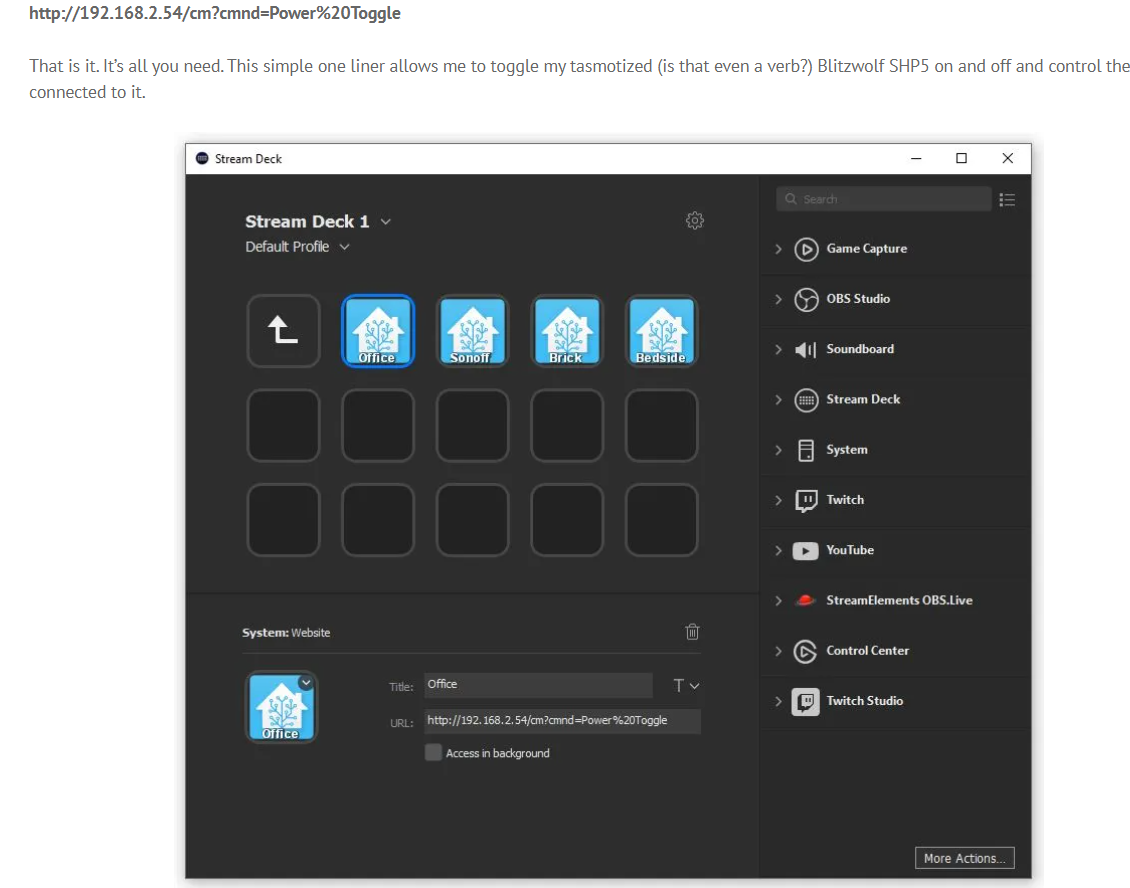Image resolution: width=1130 pixels, height=888 pixels.
Task: Click the Soundboard label
Action: click(x=860, y=349)
